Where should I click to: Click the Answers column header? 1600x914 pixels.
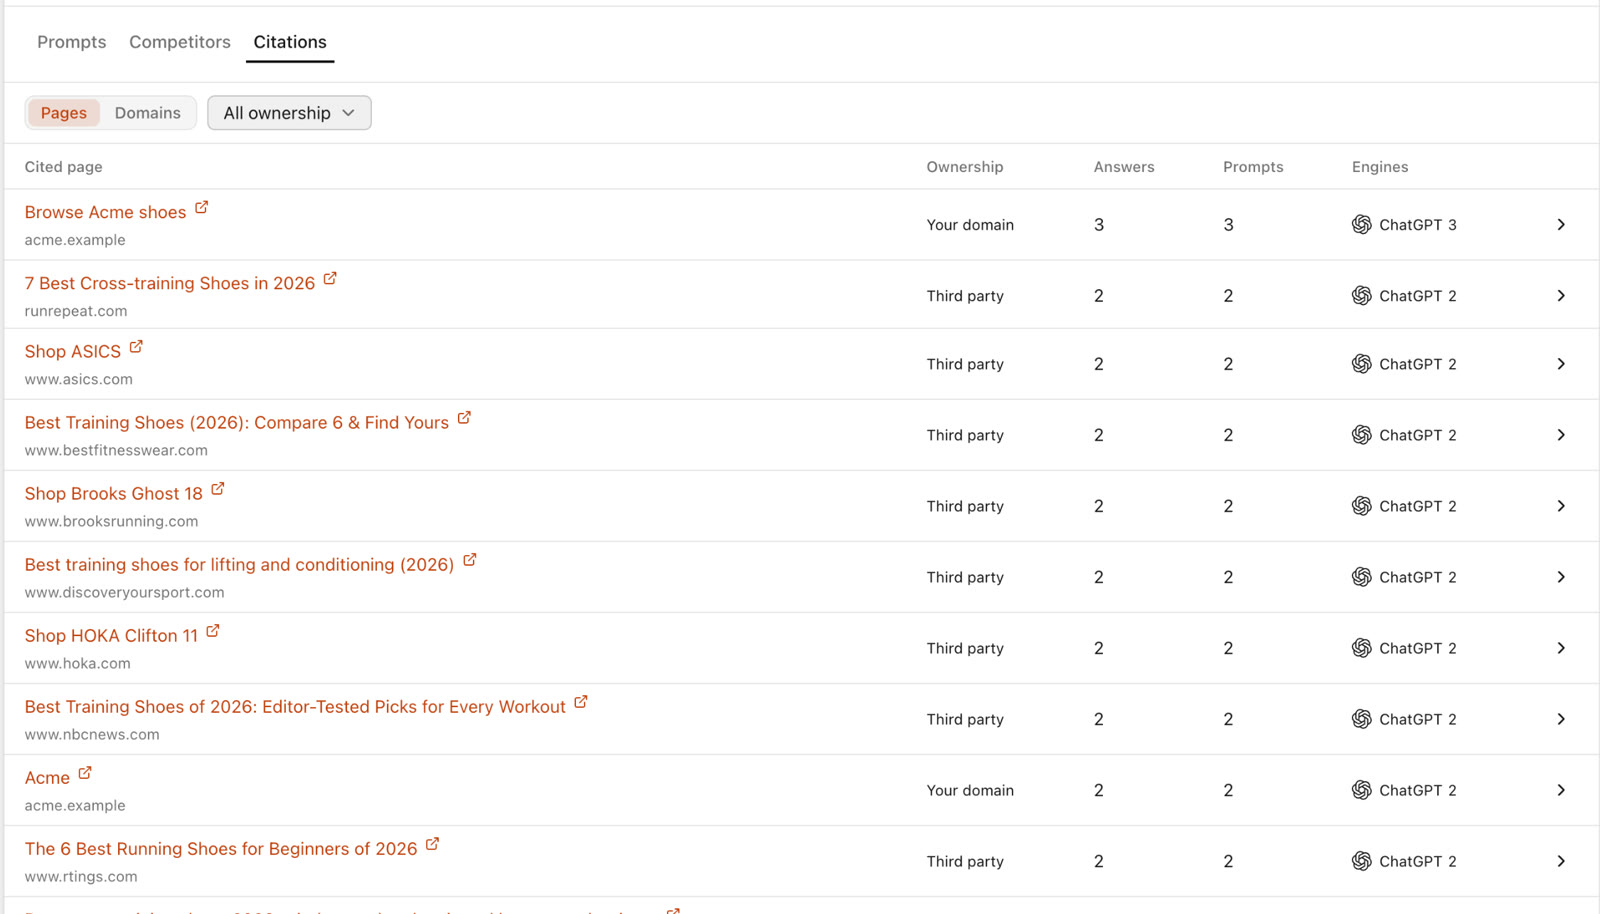coord(1124,167)
